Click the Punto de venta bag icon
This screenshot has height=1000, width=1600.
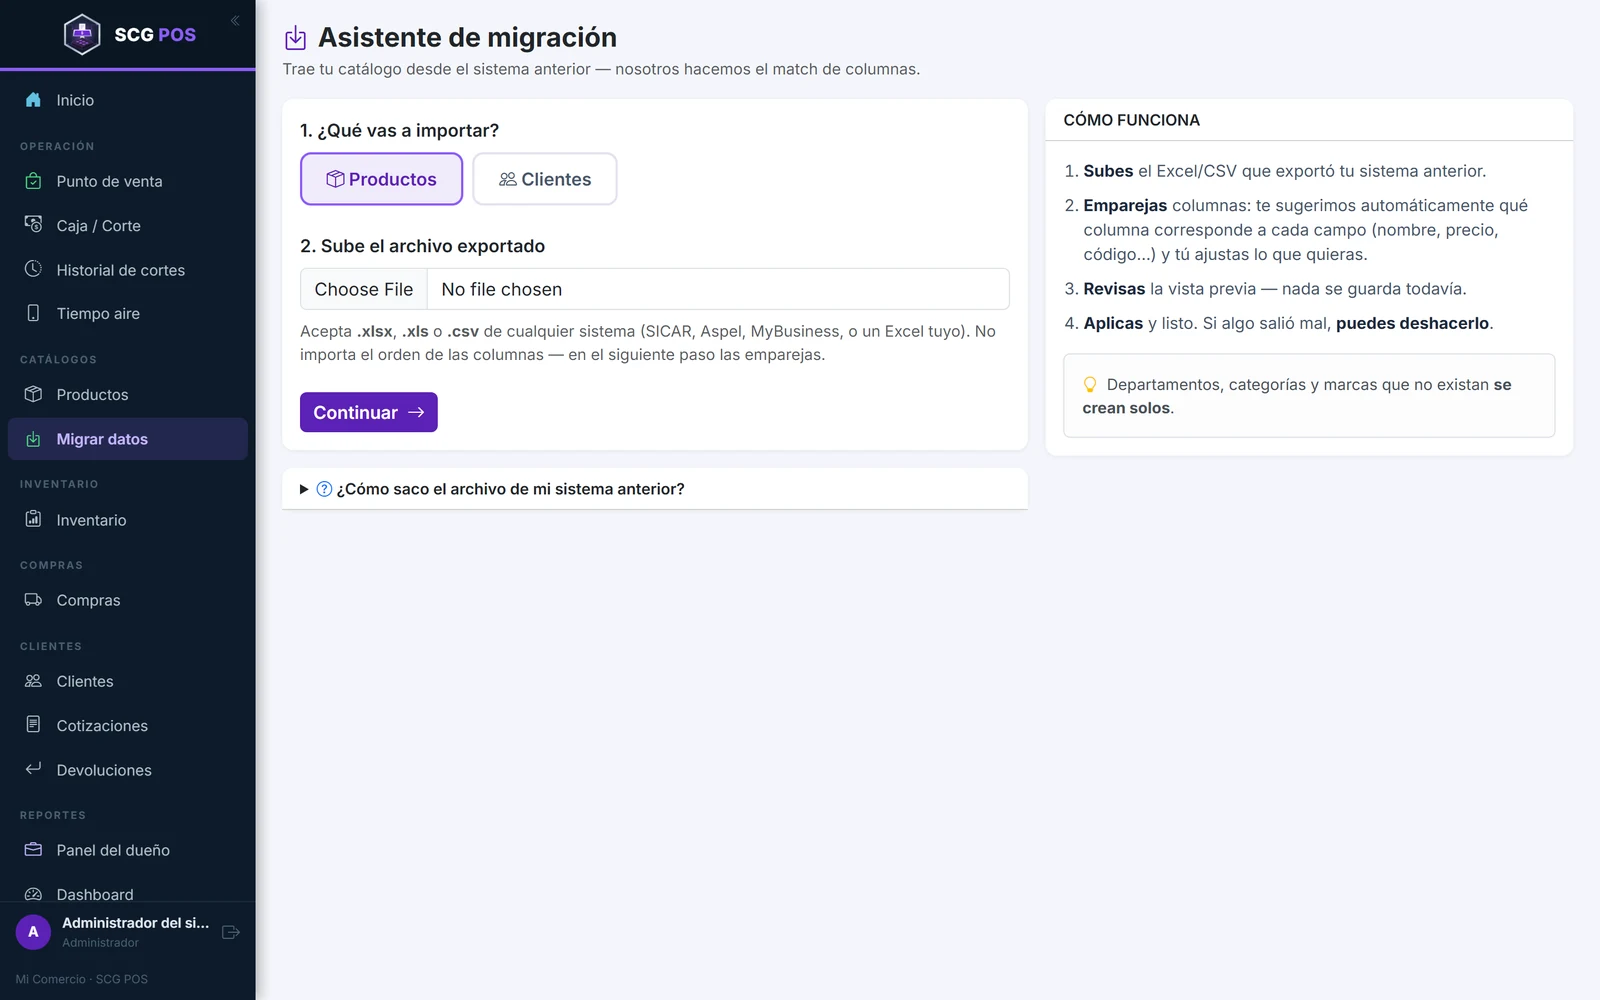tap(33, 181)
